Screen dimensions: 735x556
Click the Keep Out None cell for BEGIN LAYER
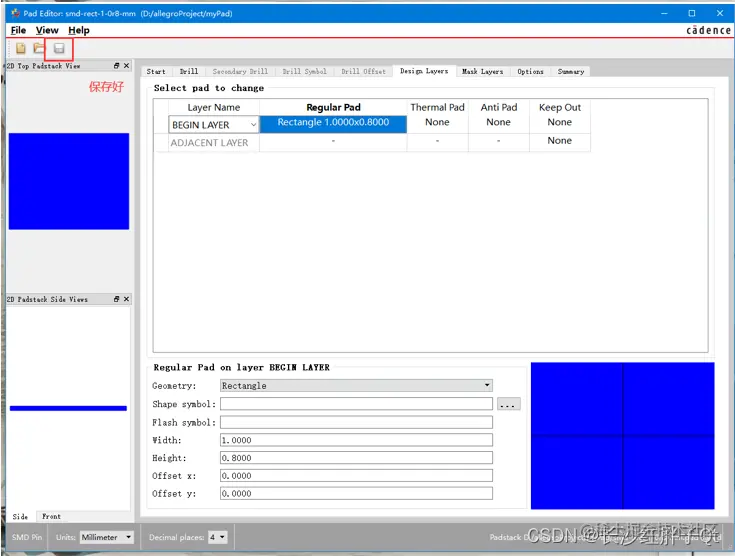point(560,122)
